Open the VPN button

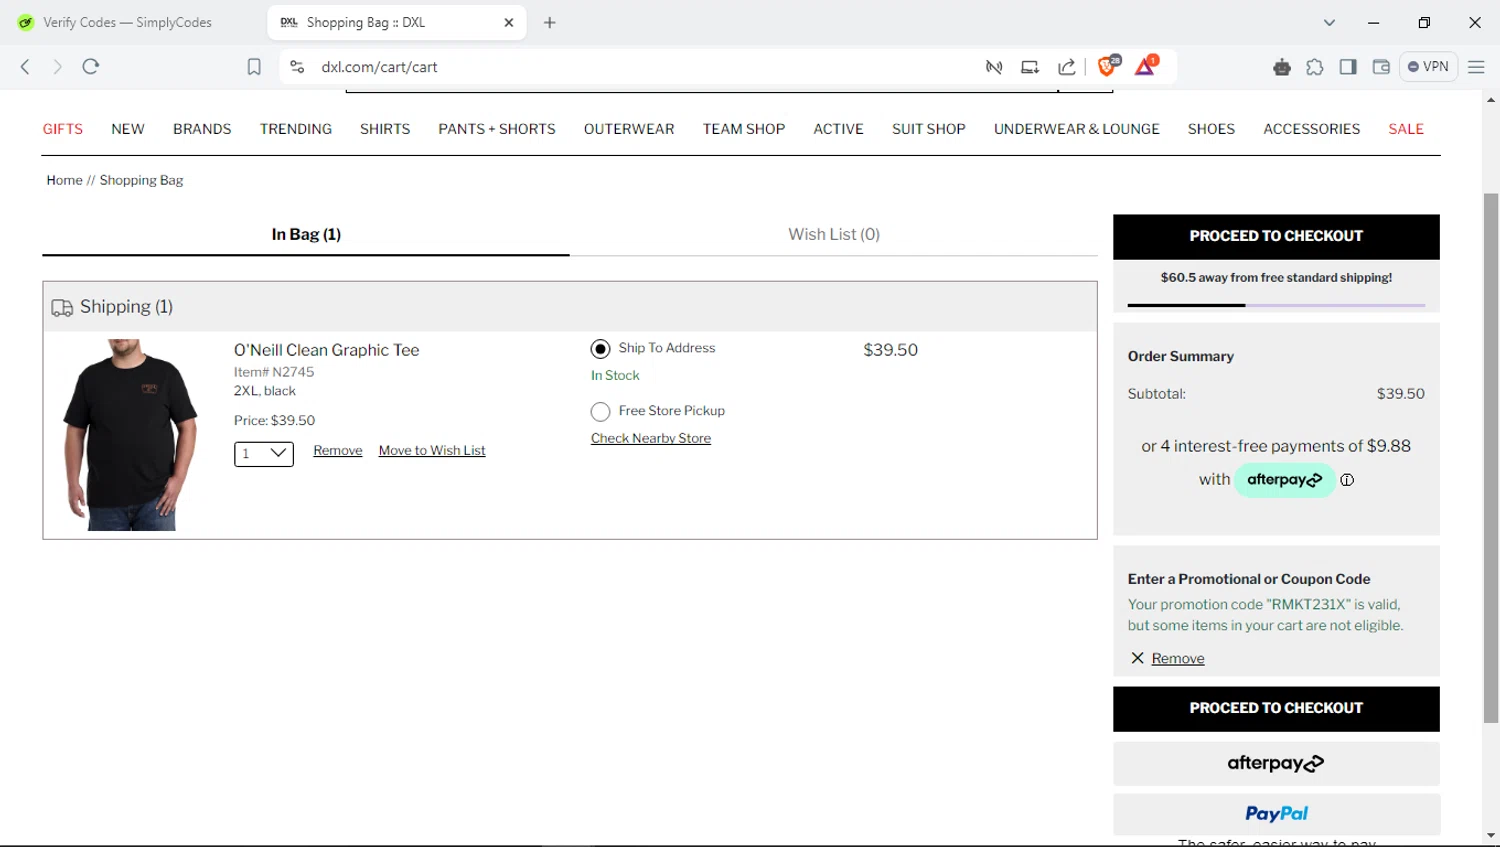click(1428, 67)
